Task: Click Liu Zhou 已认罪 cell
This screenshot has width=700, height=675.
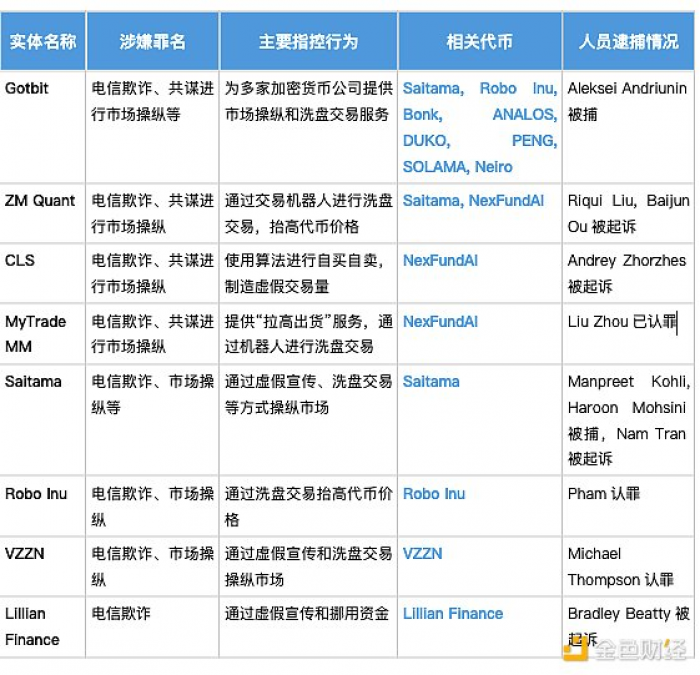Action: click(629, 334)
